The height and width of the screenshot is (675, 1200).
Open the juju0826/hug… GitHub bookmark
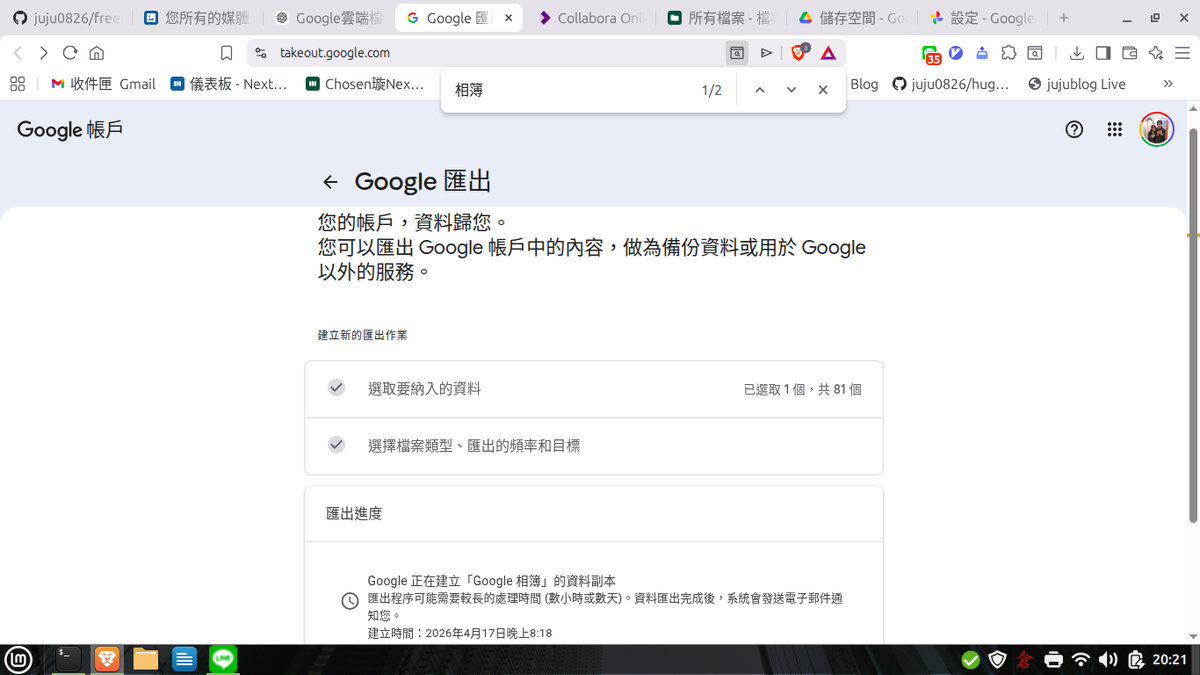951,84
